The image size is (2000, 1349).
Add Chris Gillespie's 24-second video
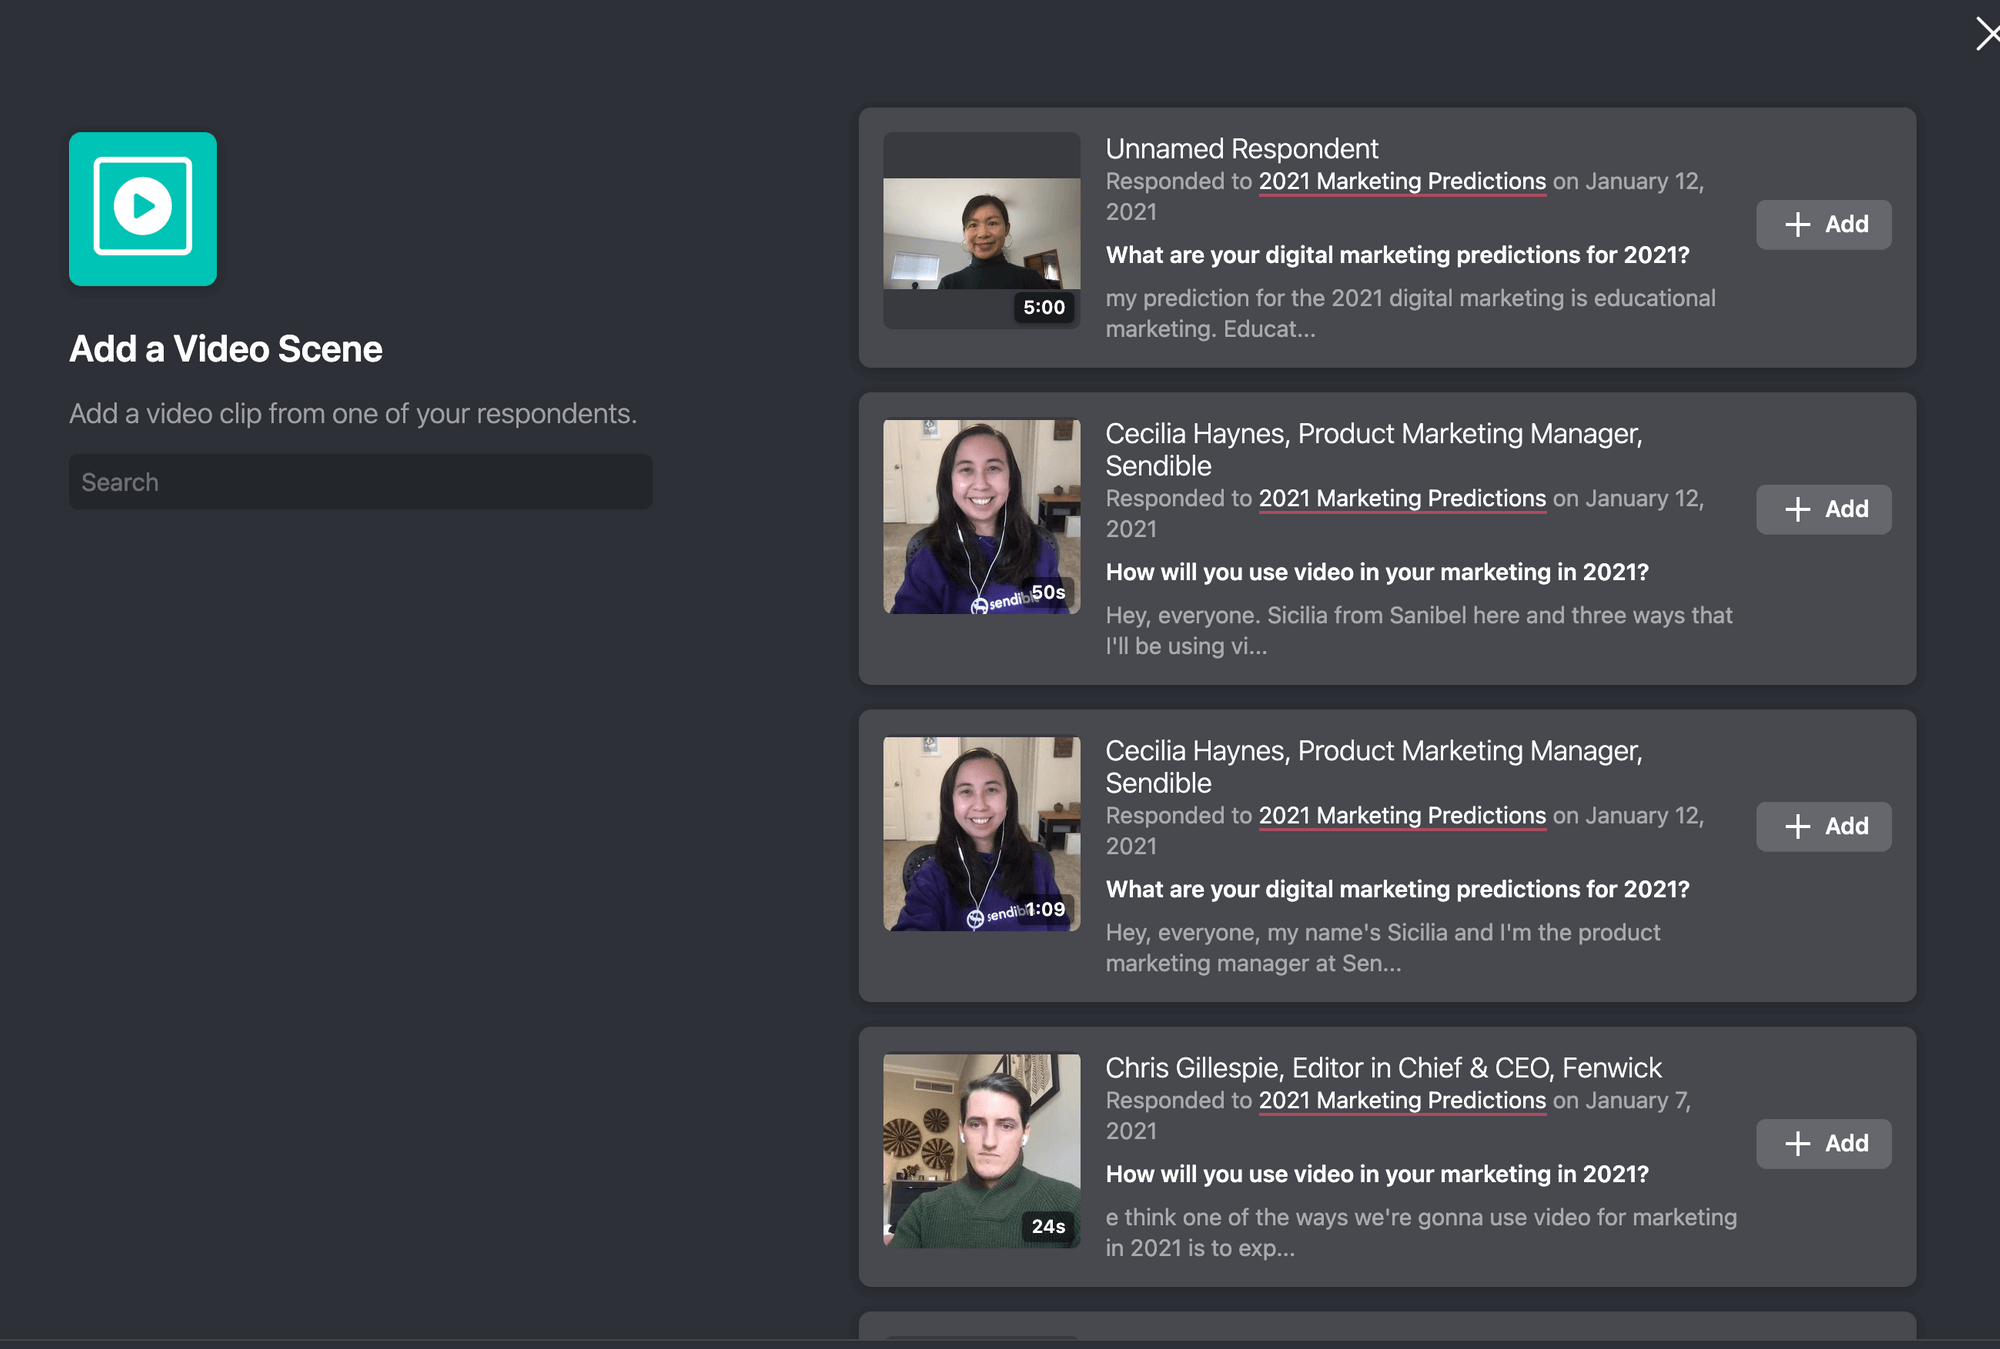coord(1823,1143)
